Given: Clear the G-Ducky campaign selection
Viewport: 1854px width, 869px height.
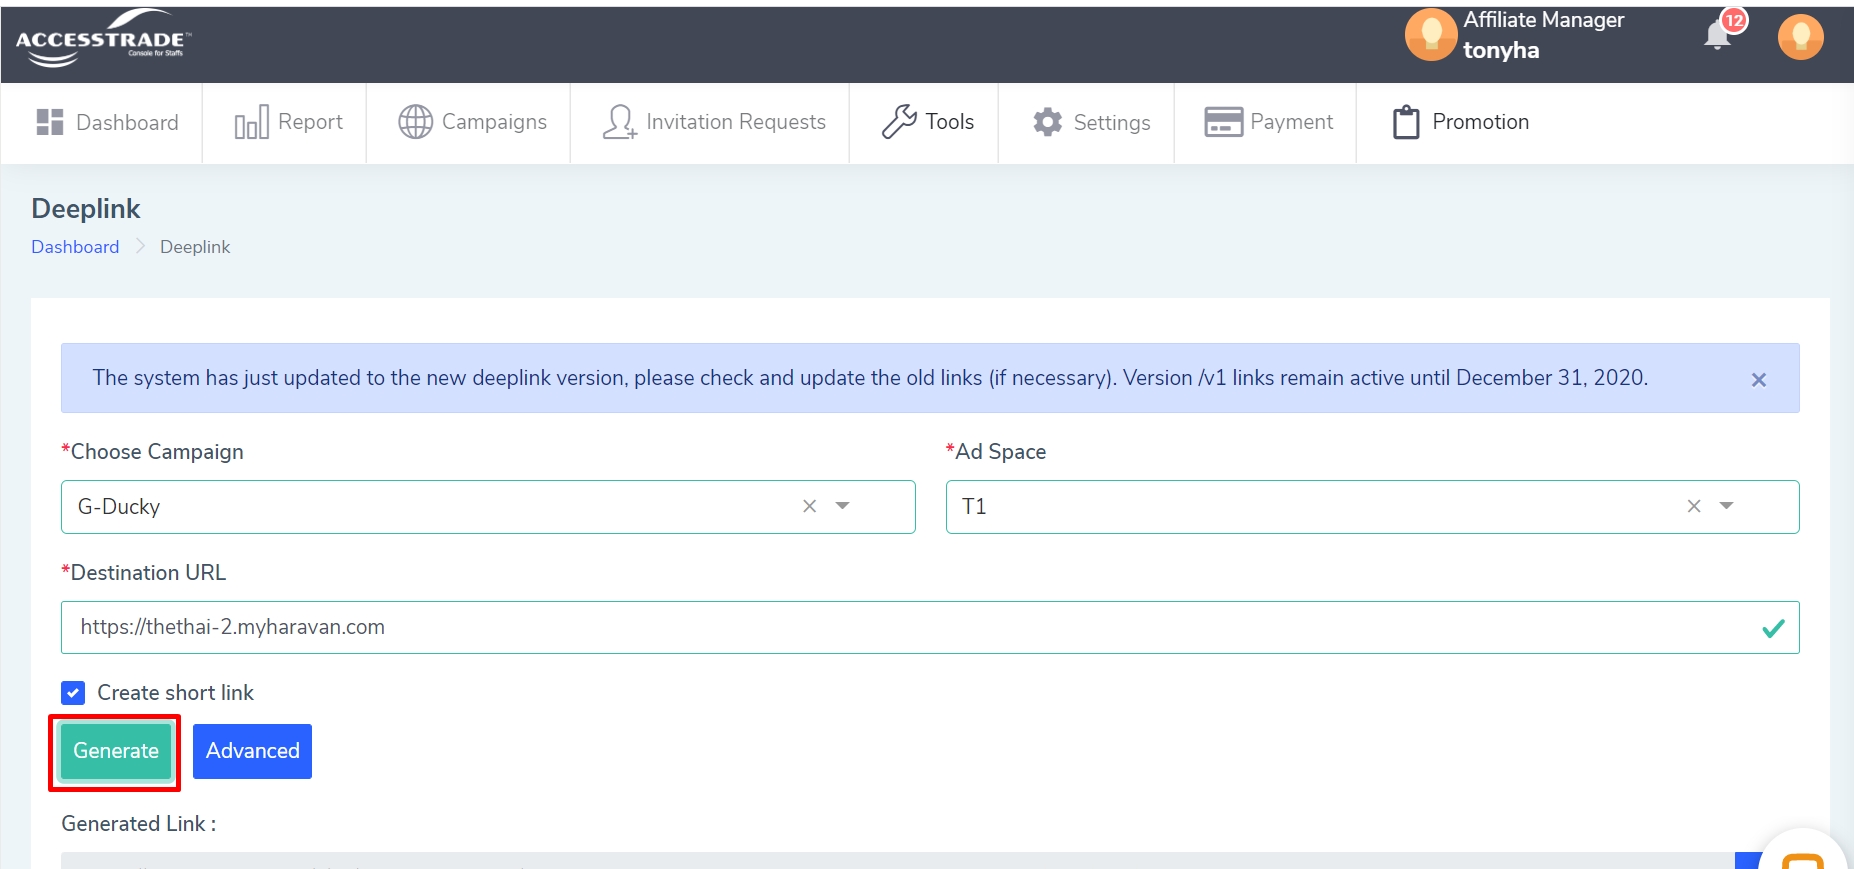Looking at the screenshot, I should pos(809,507).
